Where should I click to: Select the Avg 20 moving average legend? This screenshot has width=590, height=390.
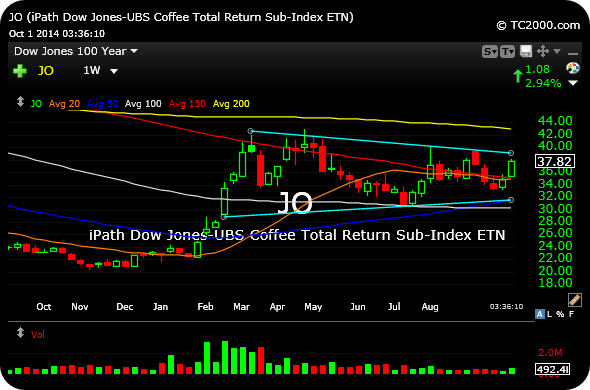(64, 104)
